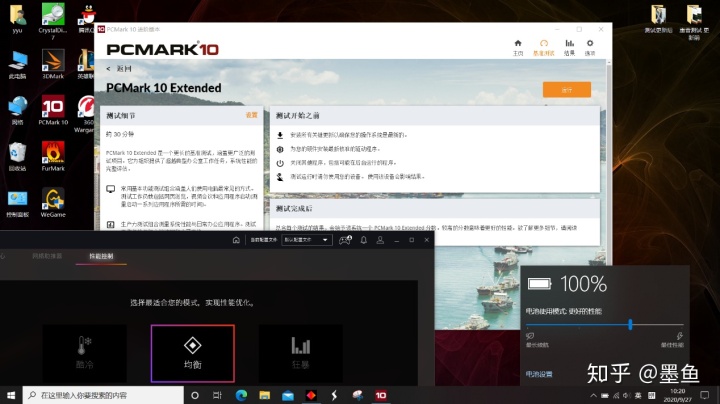
Task: Open the PCMark 10 options gear
Action: 590,47
